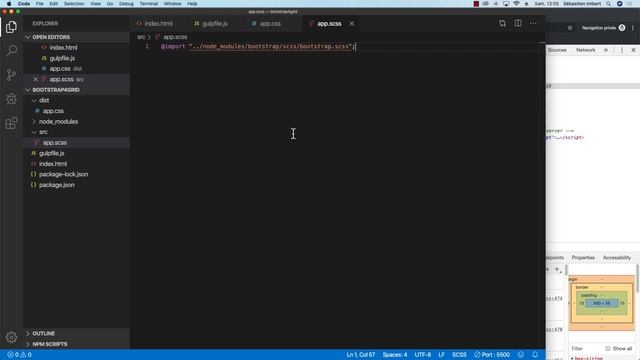
Task: Change indentation via Spaces: 4
Action: 395,355
